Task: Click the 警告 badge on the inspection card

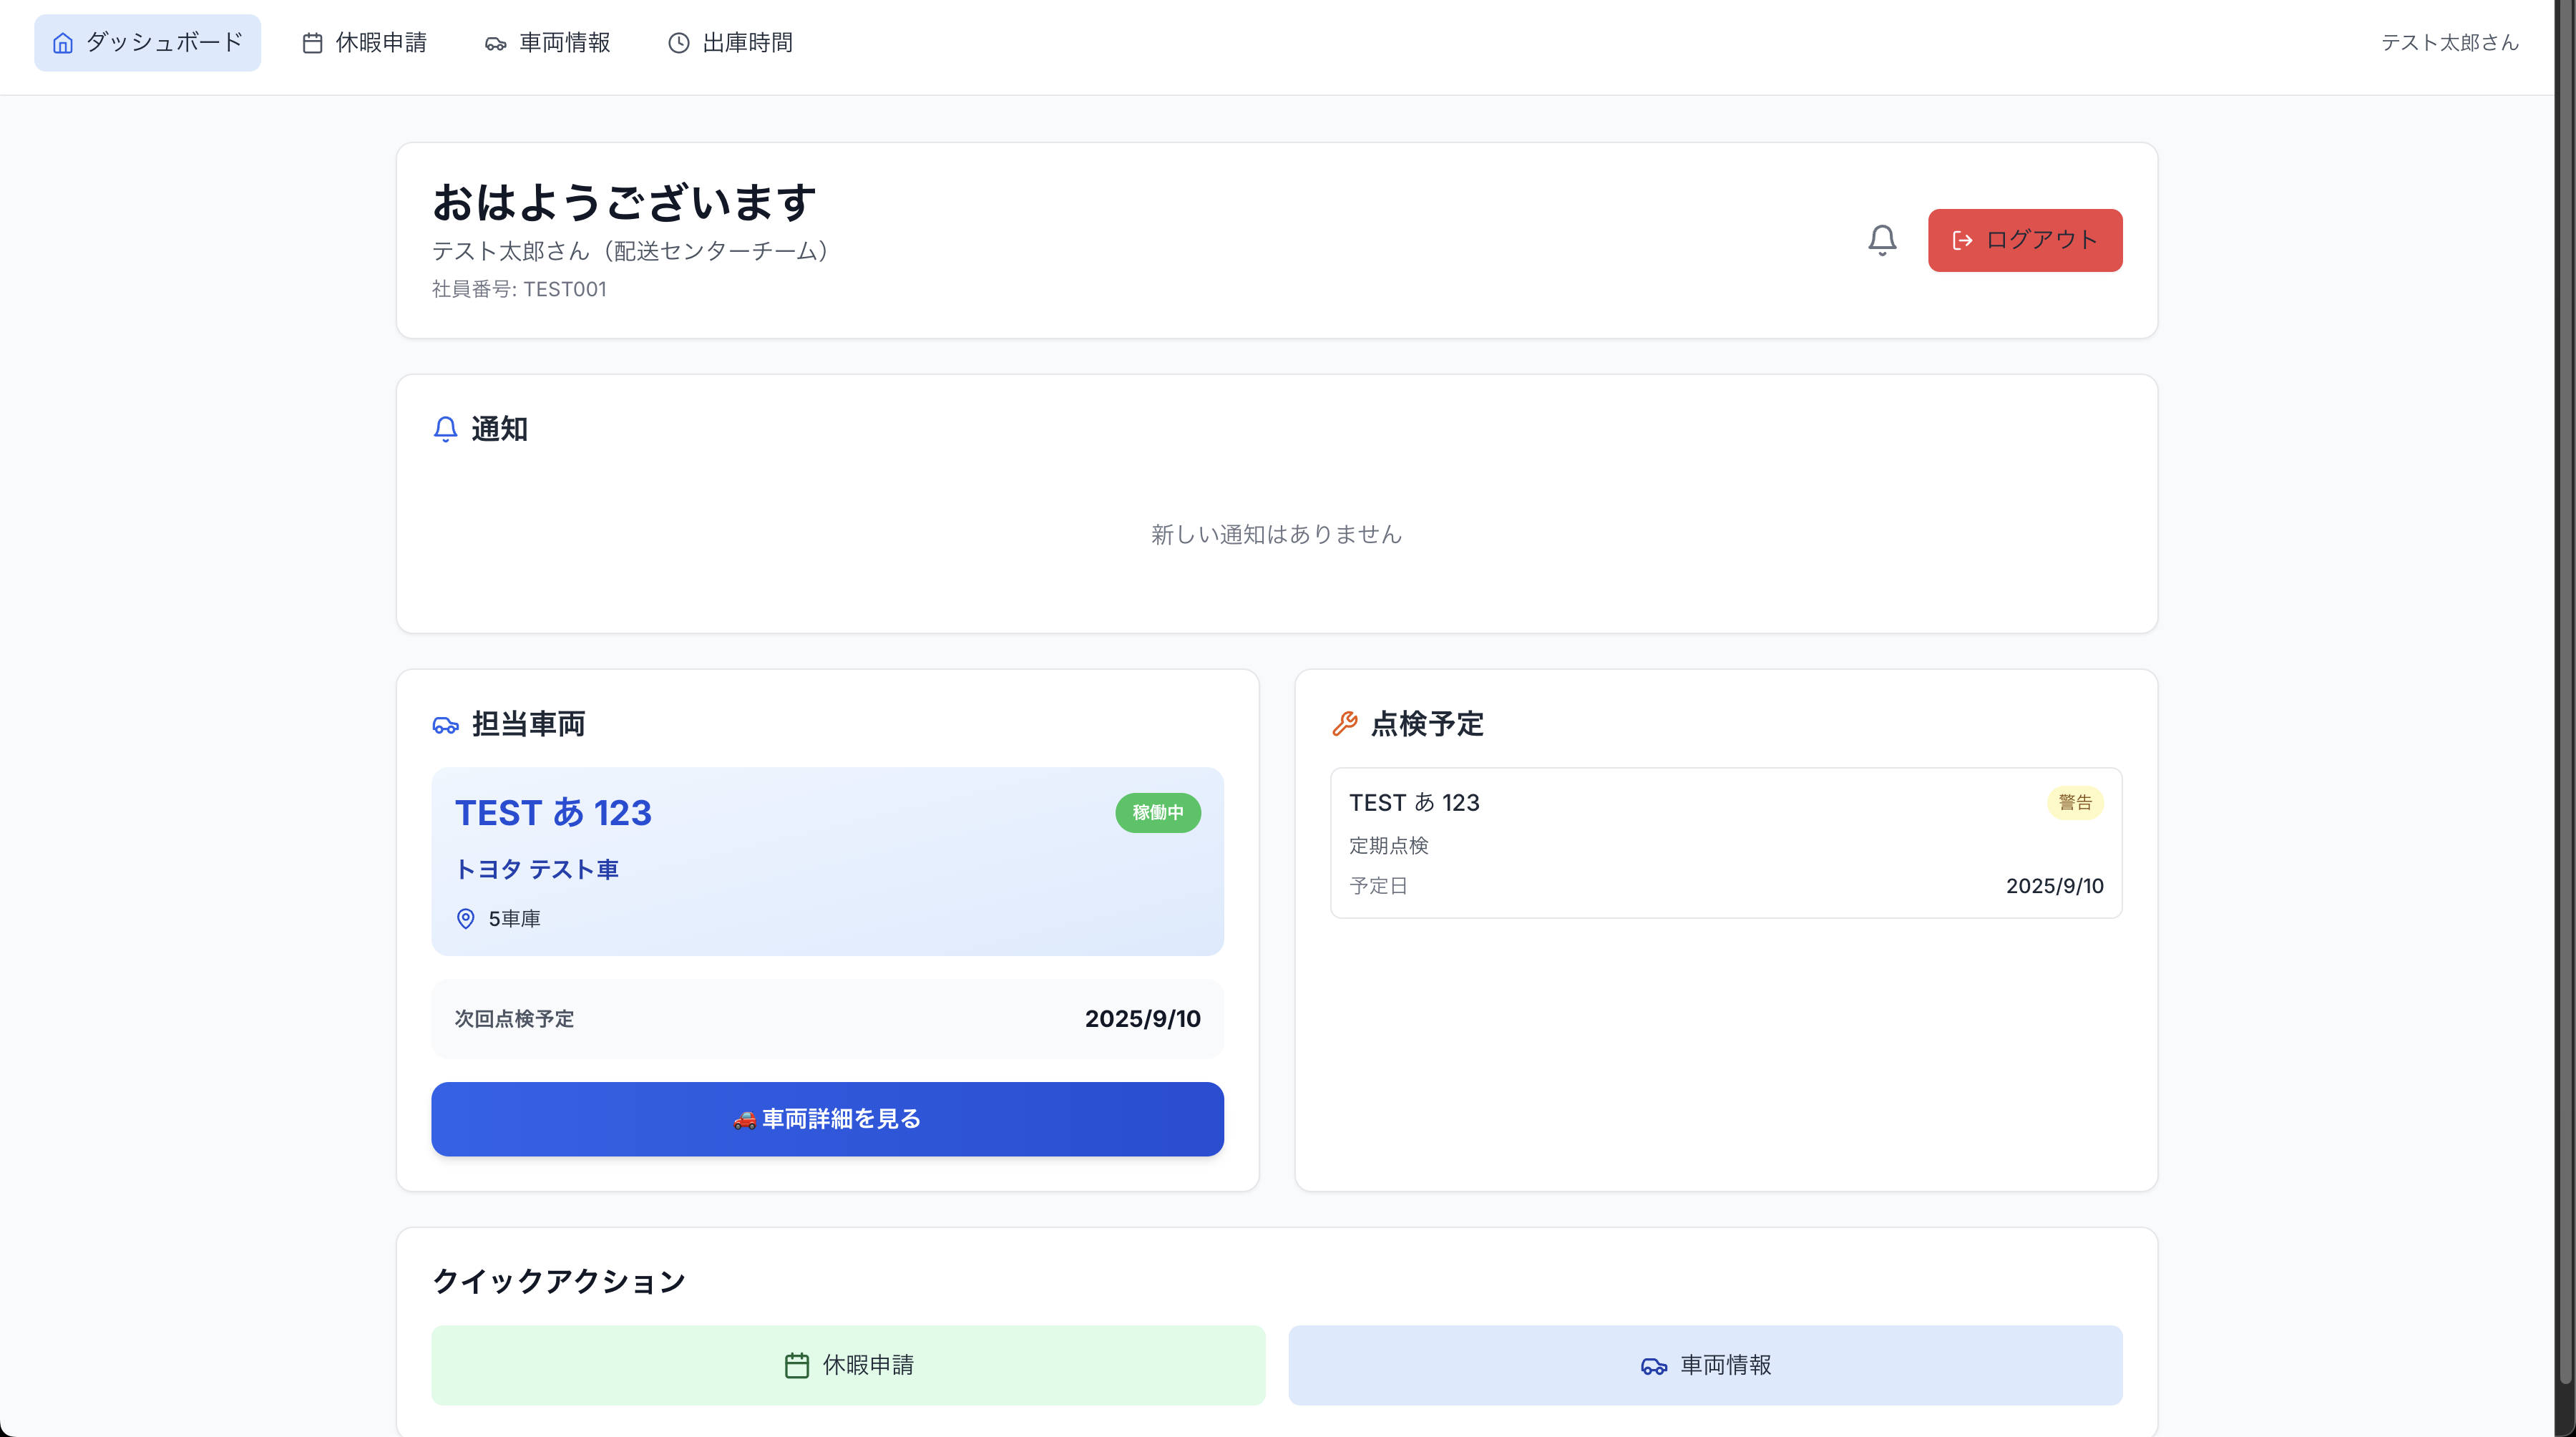Action: point(2075,802)
